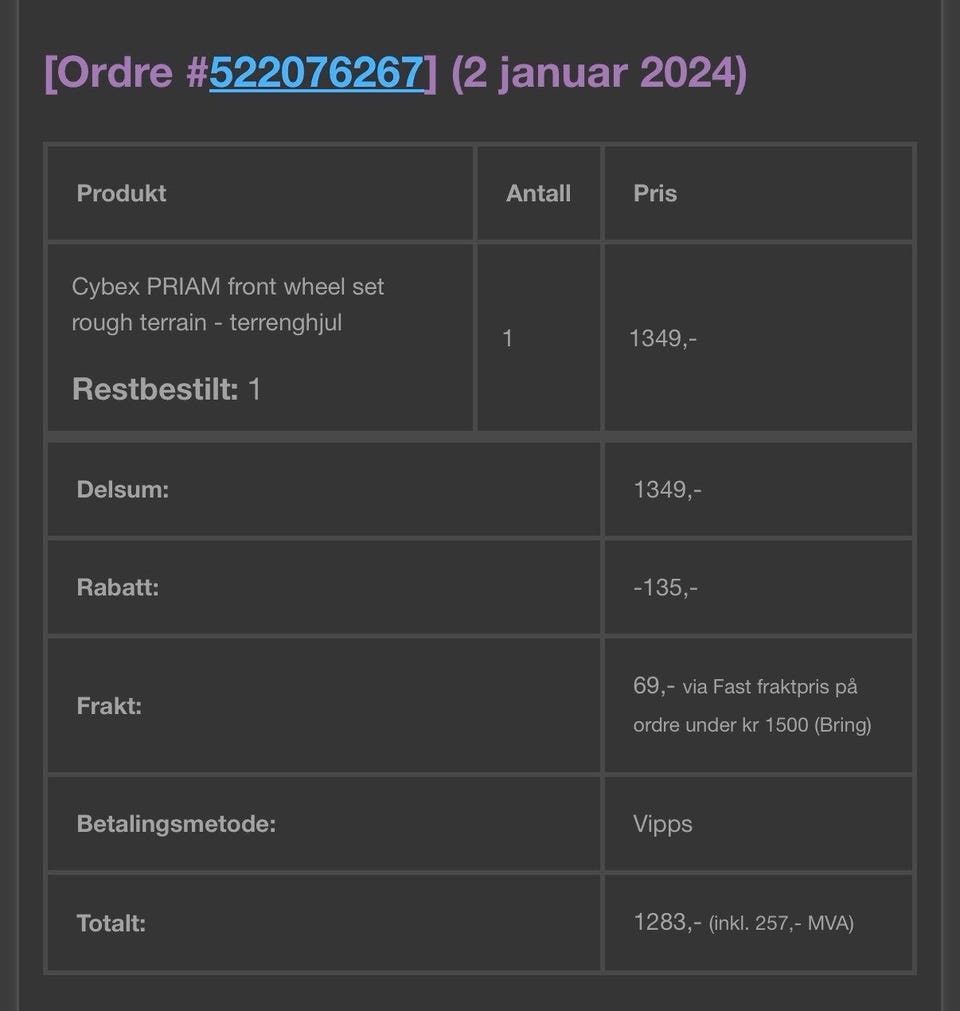Image resolution: width=960 pixels, height=1011 pixels.
Task: Click the product price 1349,- in Pris column
Action: [663, 338]
